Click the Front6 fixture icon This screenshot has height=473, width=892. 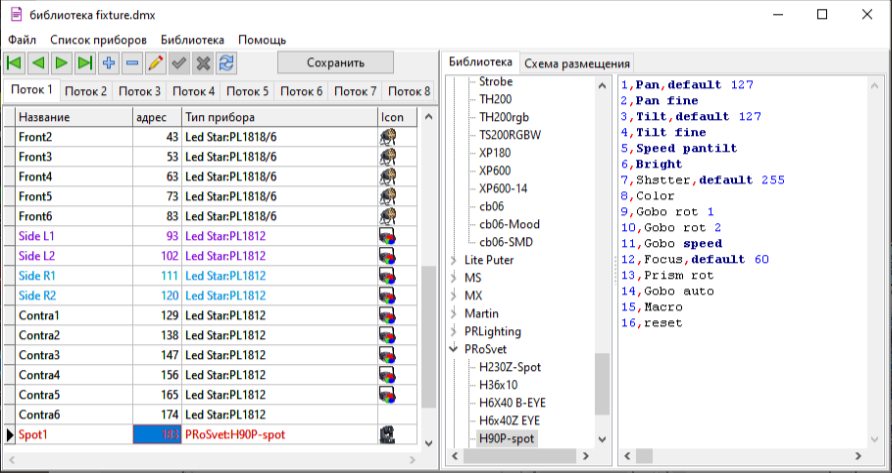click(387, 216)
